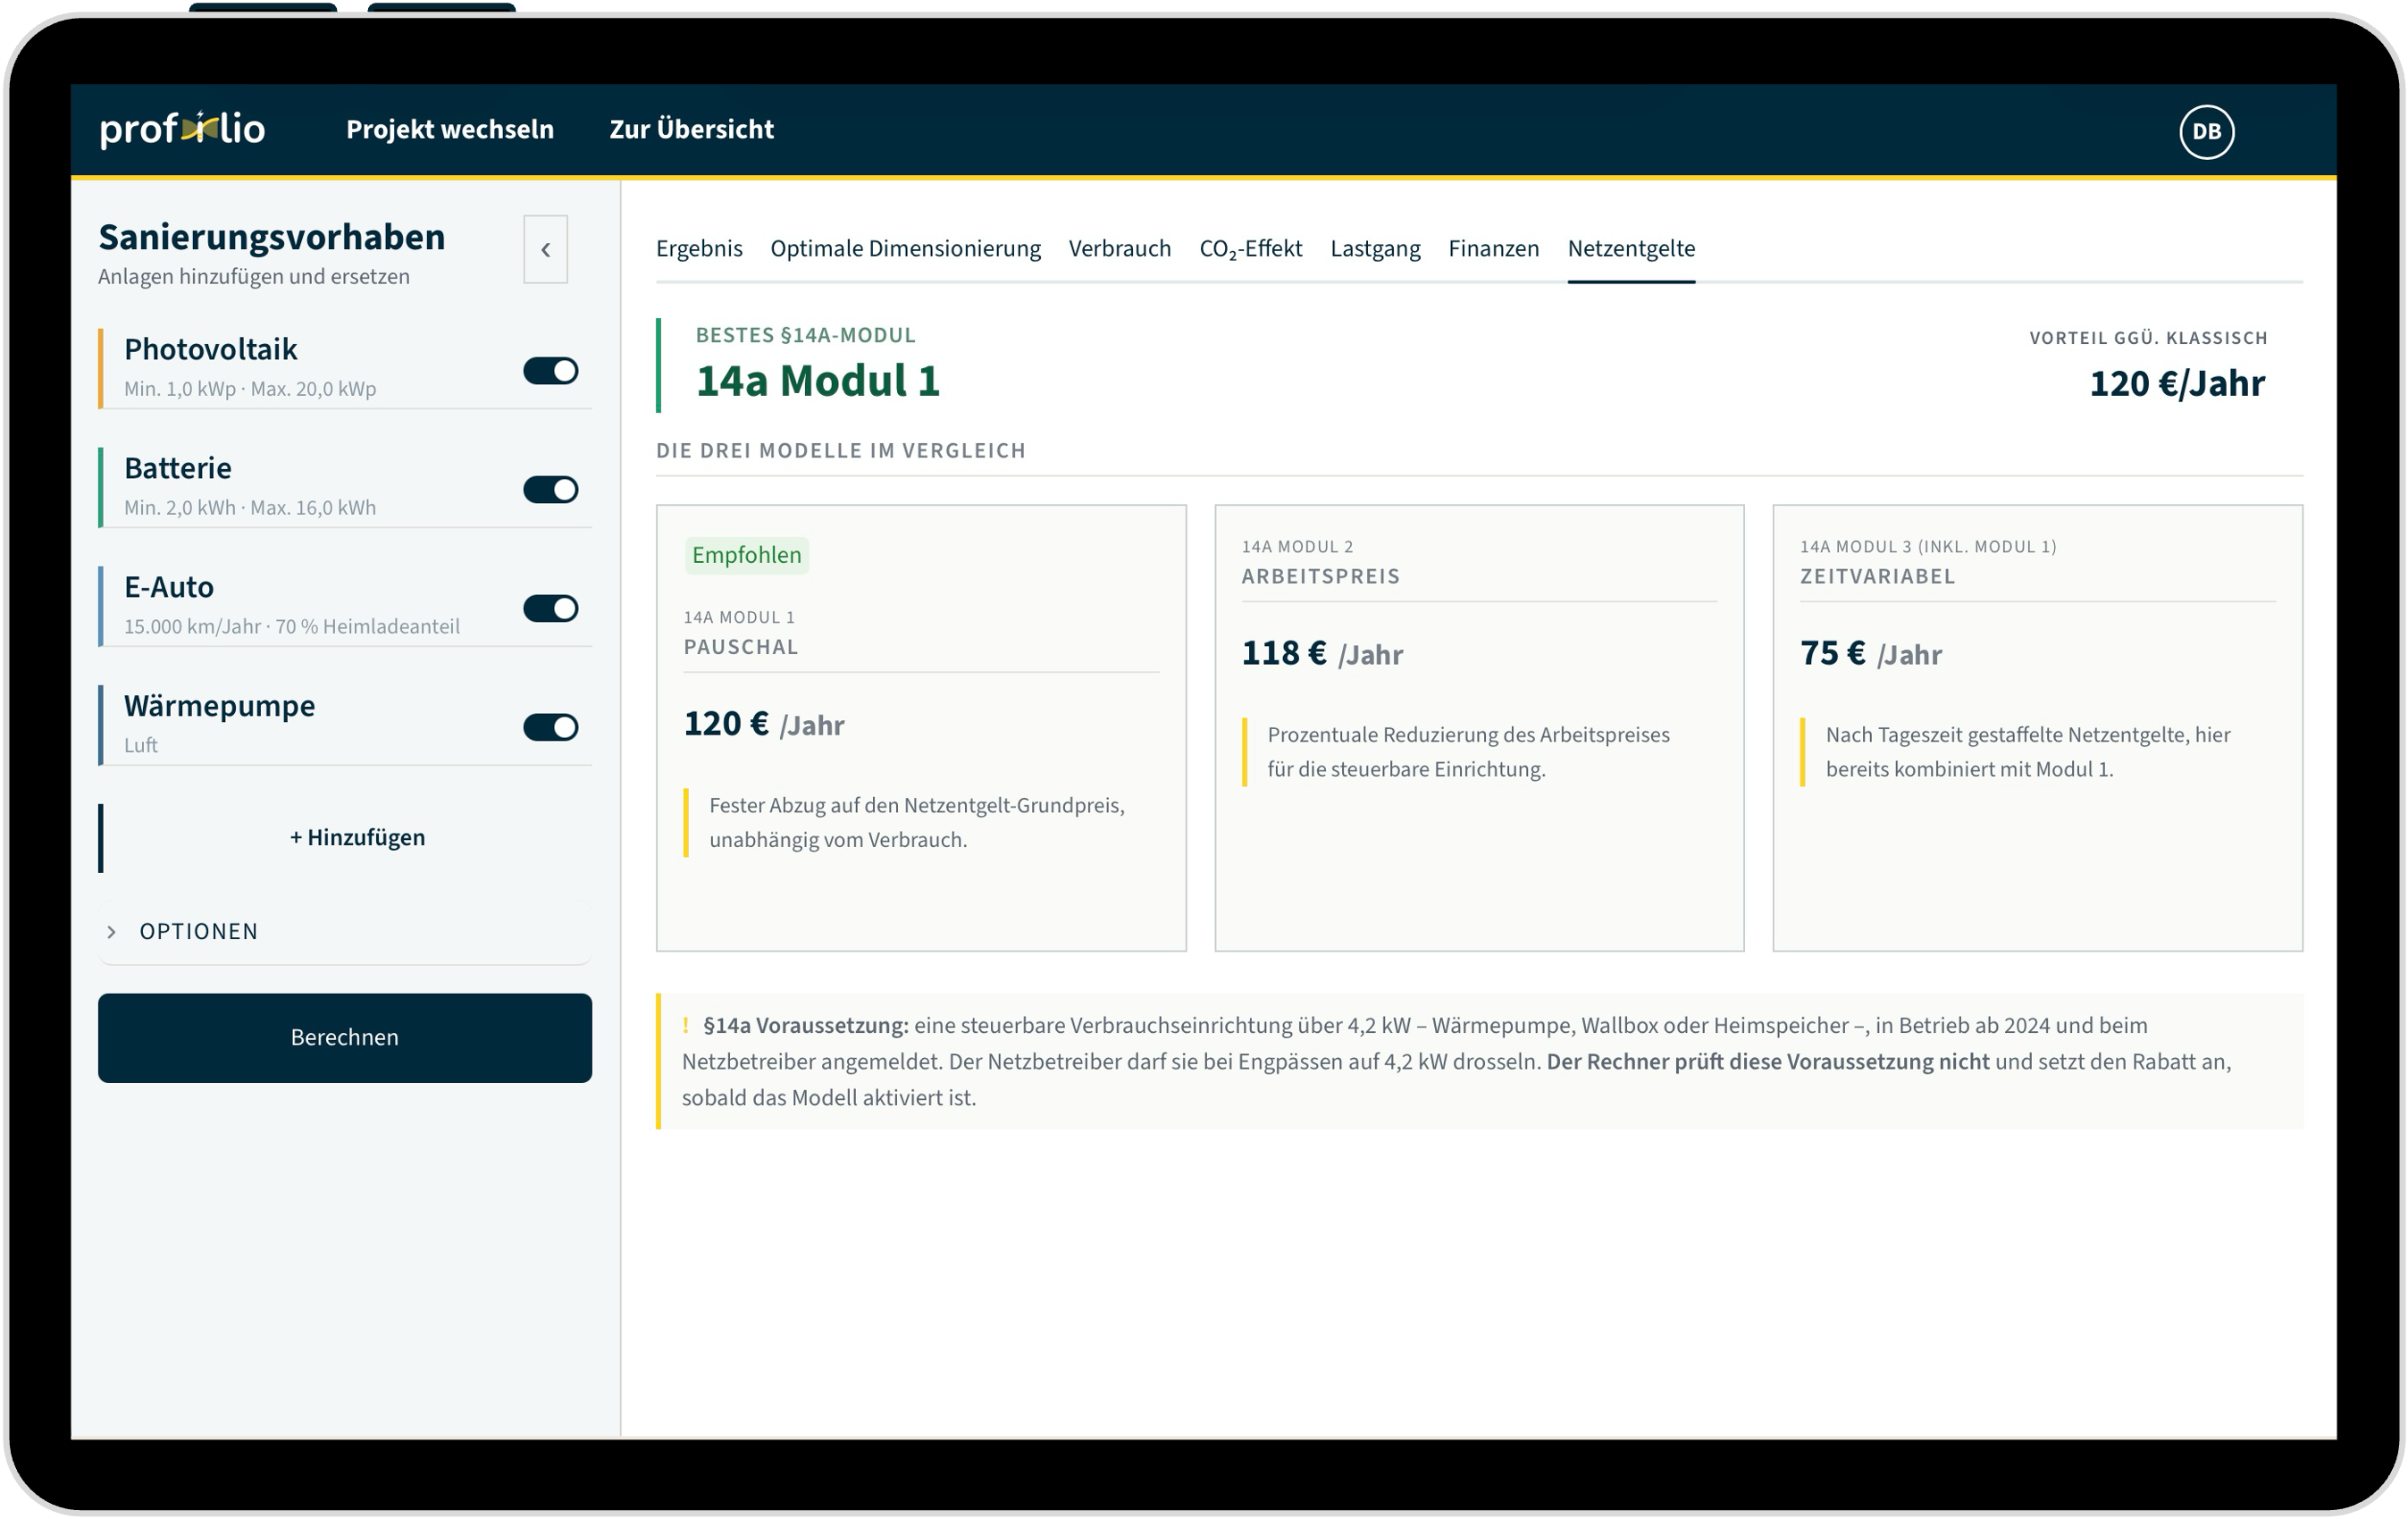Go to the CO₂-Effekt tab
This screenshot has width=2408, height=1519.
(1250, 248)
